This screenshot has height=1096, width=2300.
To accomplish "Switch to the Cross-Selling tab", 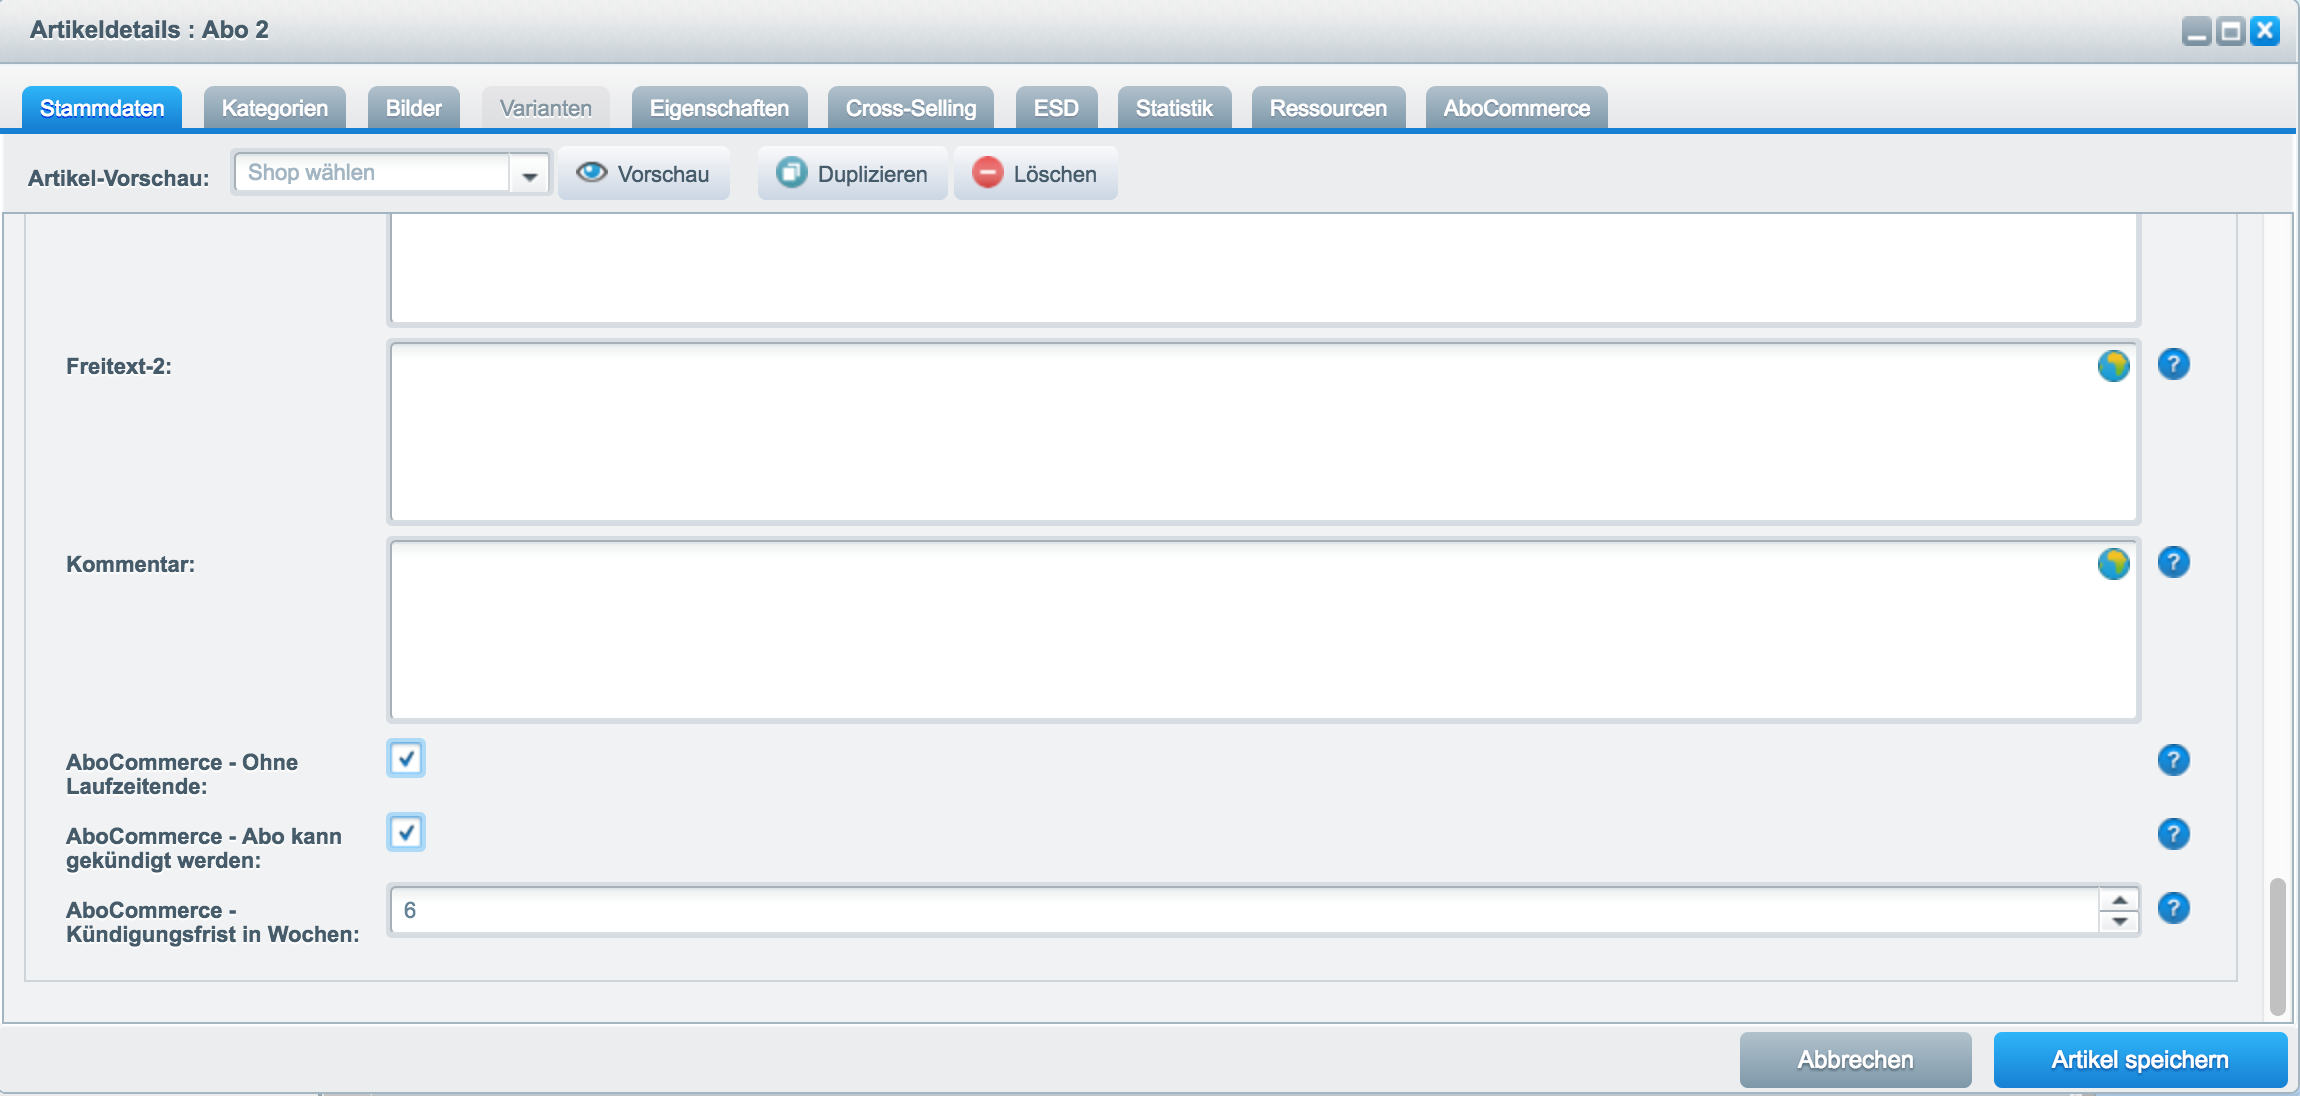I will pos(911,108).
